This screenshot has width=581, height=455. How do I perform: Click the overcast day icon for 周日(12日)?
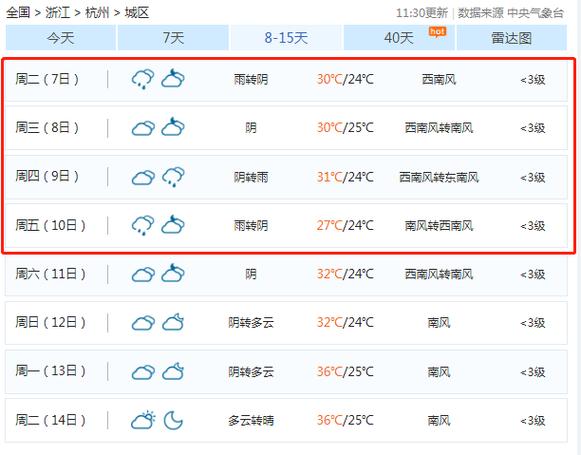tap(143, 323)
